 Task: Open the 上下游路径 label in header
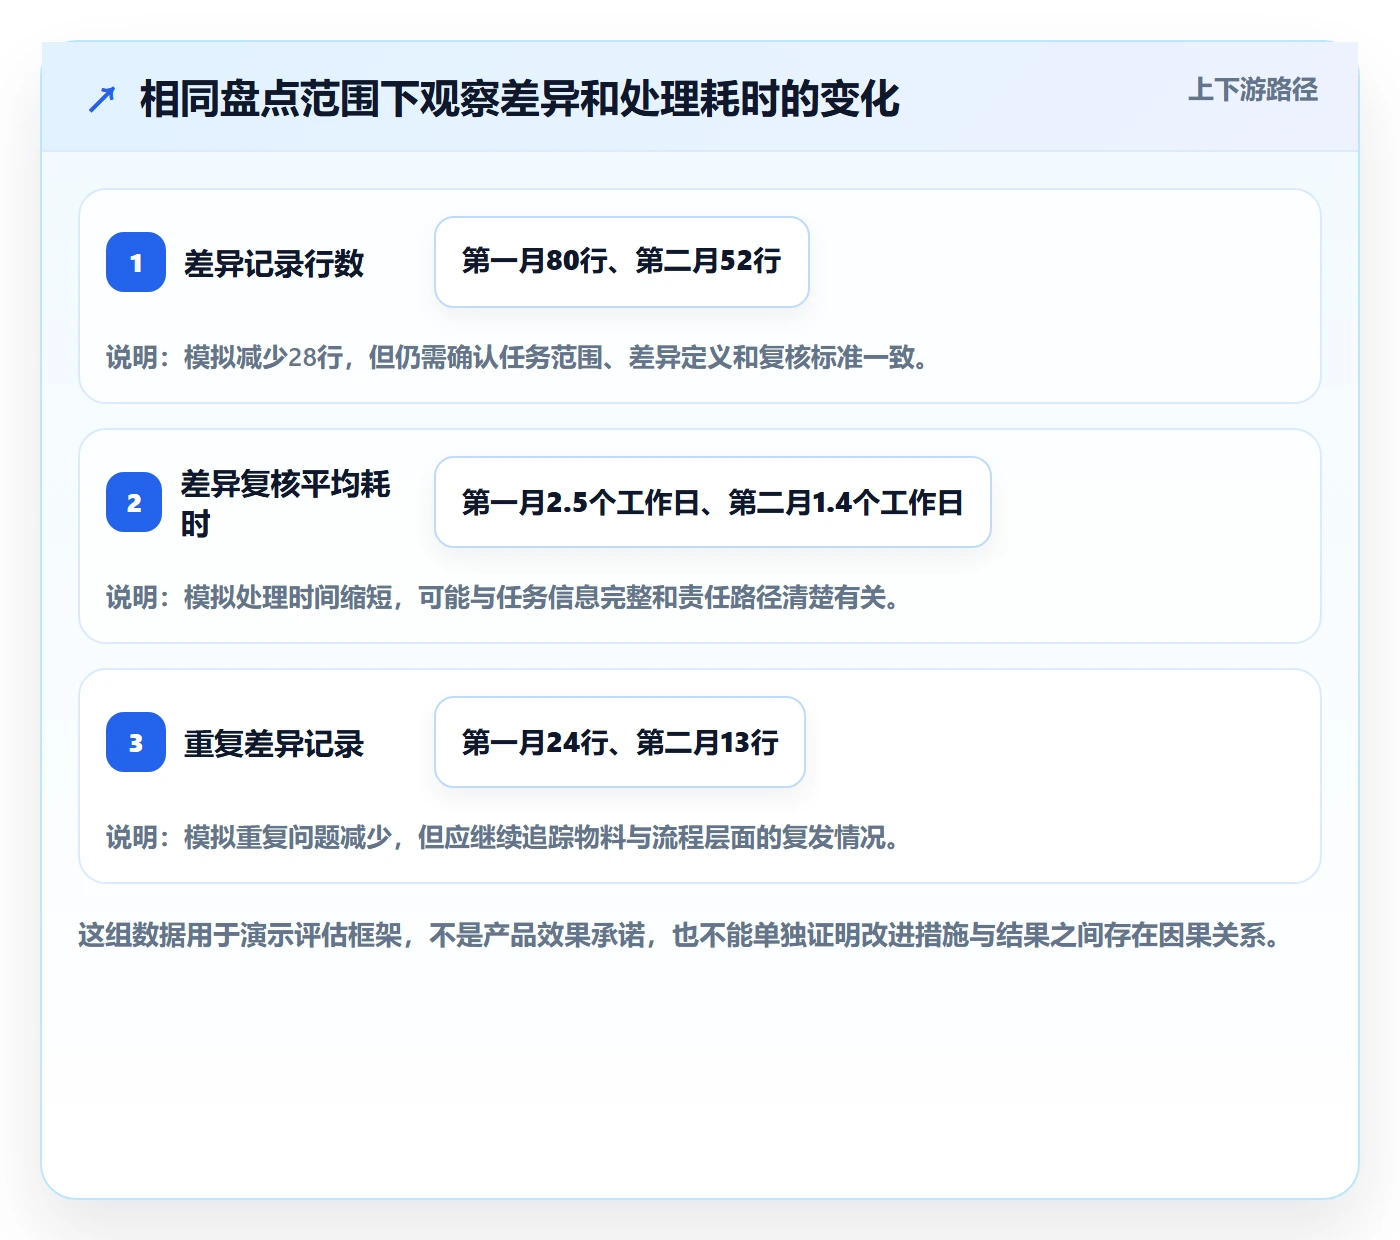click(x=1252, y=90)
